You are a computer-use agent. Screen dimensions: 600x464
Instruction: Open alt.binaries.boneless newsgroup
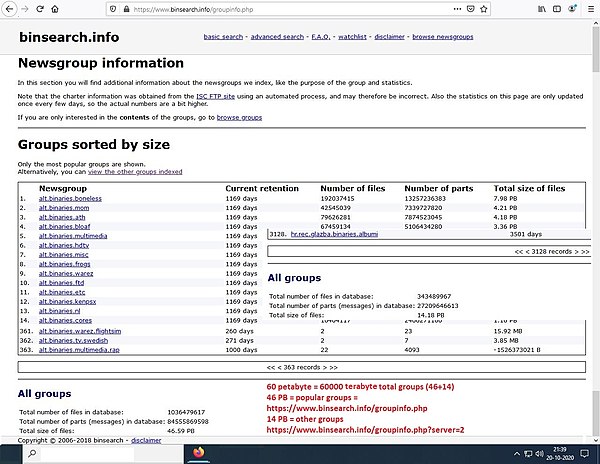pos(70,199)
